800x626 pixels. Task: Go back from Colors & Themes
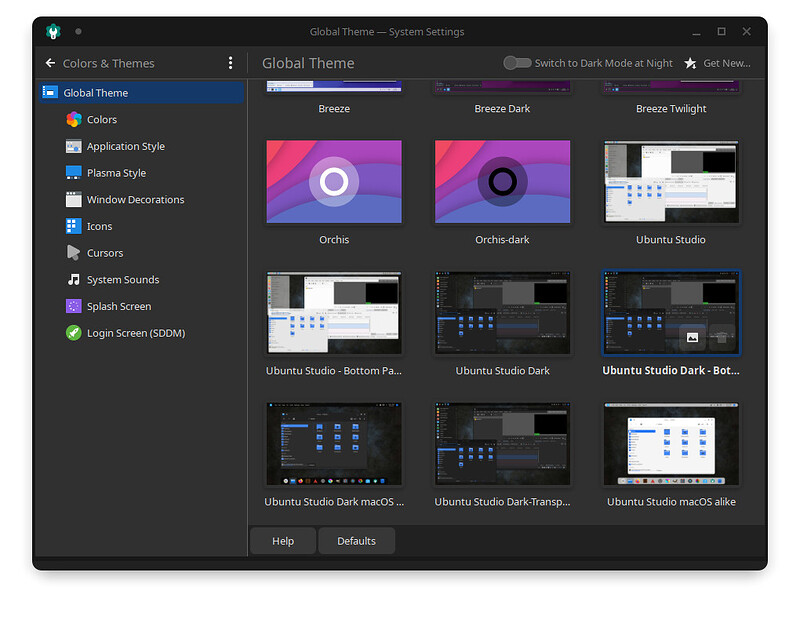(x=50, y=63)
